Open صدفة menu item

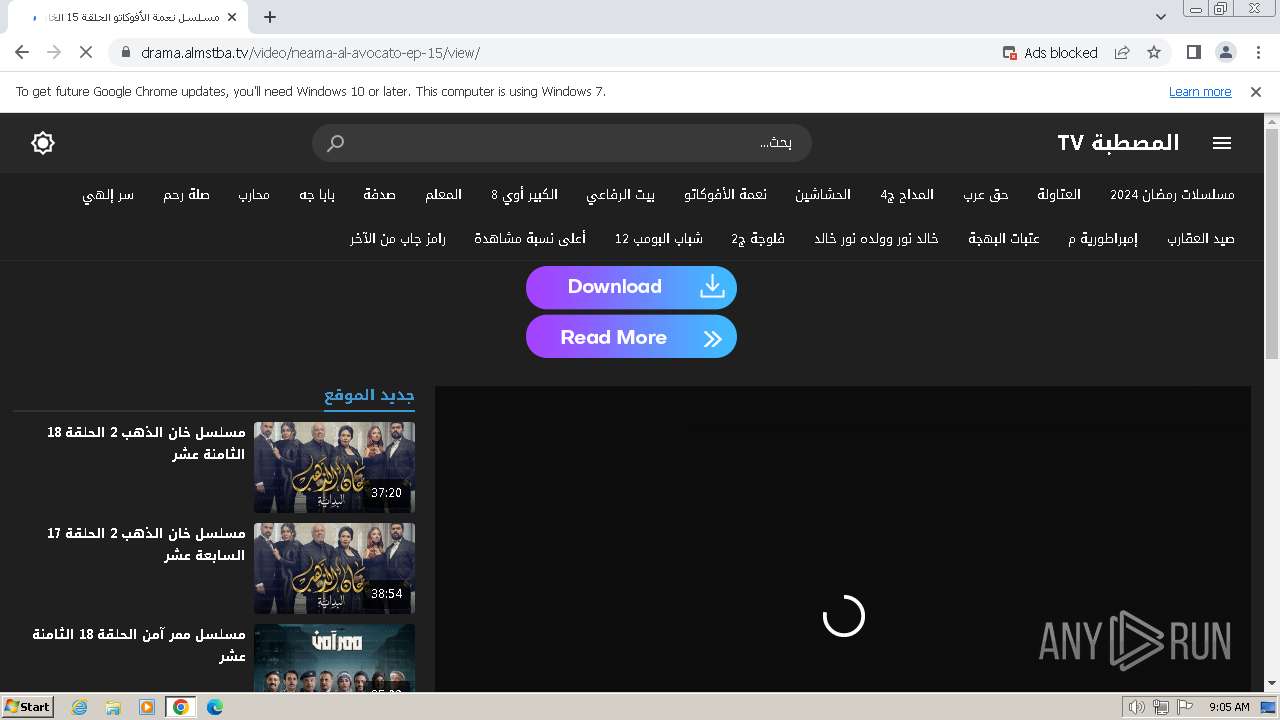pyautogui.click(x=379, y=195)
